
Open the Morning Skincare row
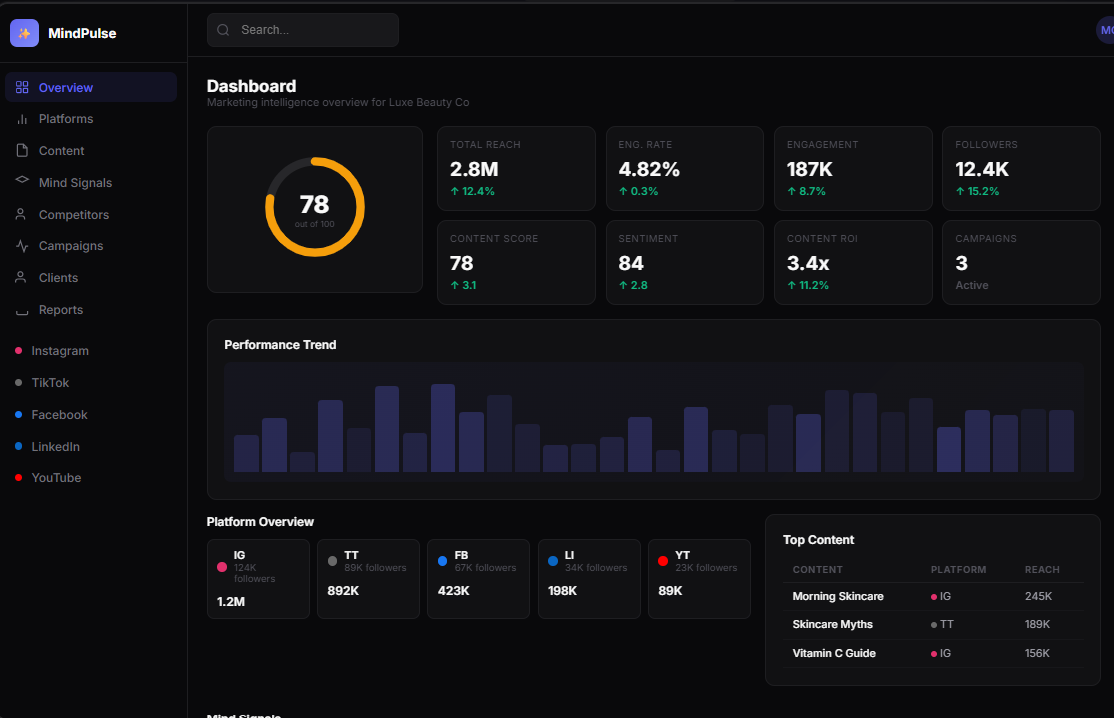(934, 597)
